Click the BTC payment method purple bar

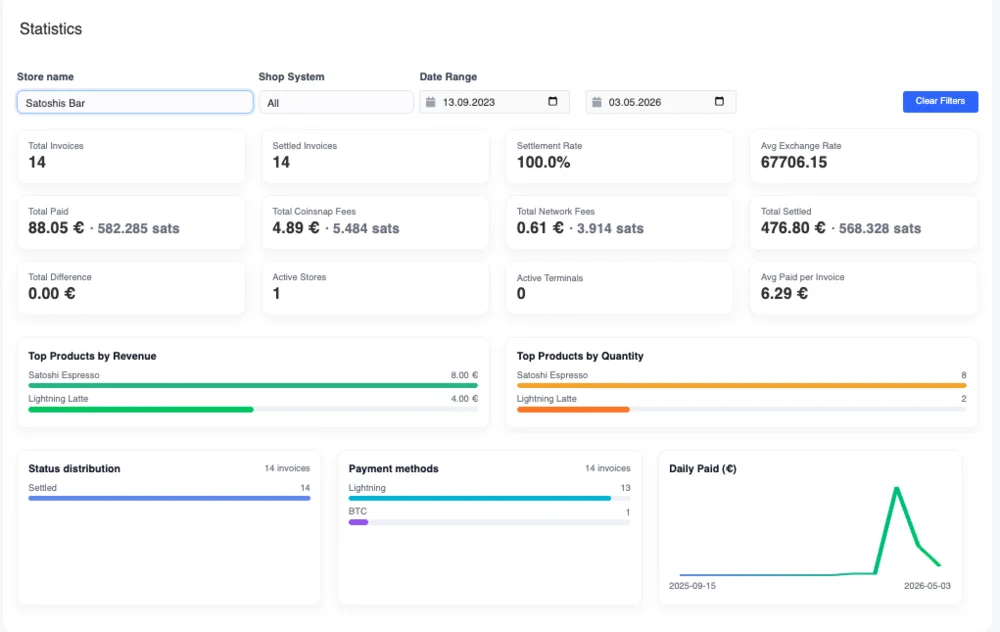pos(358,522)
